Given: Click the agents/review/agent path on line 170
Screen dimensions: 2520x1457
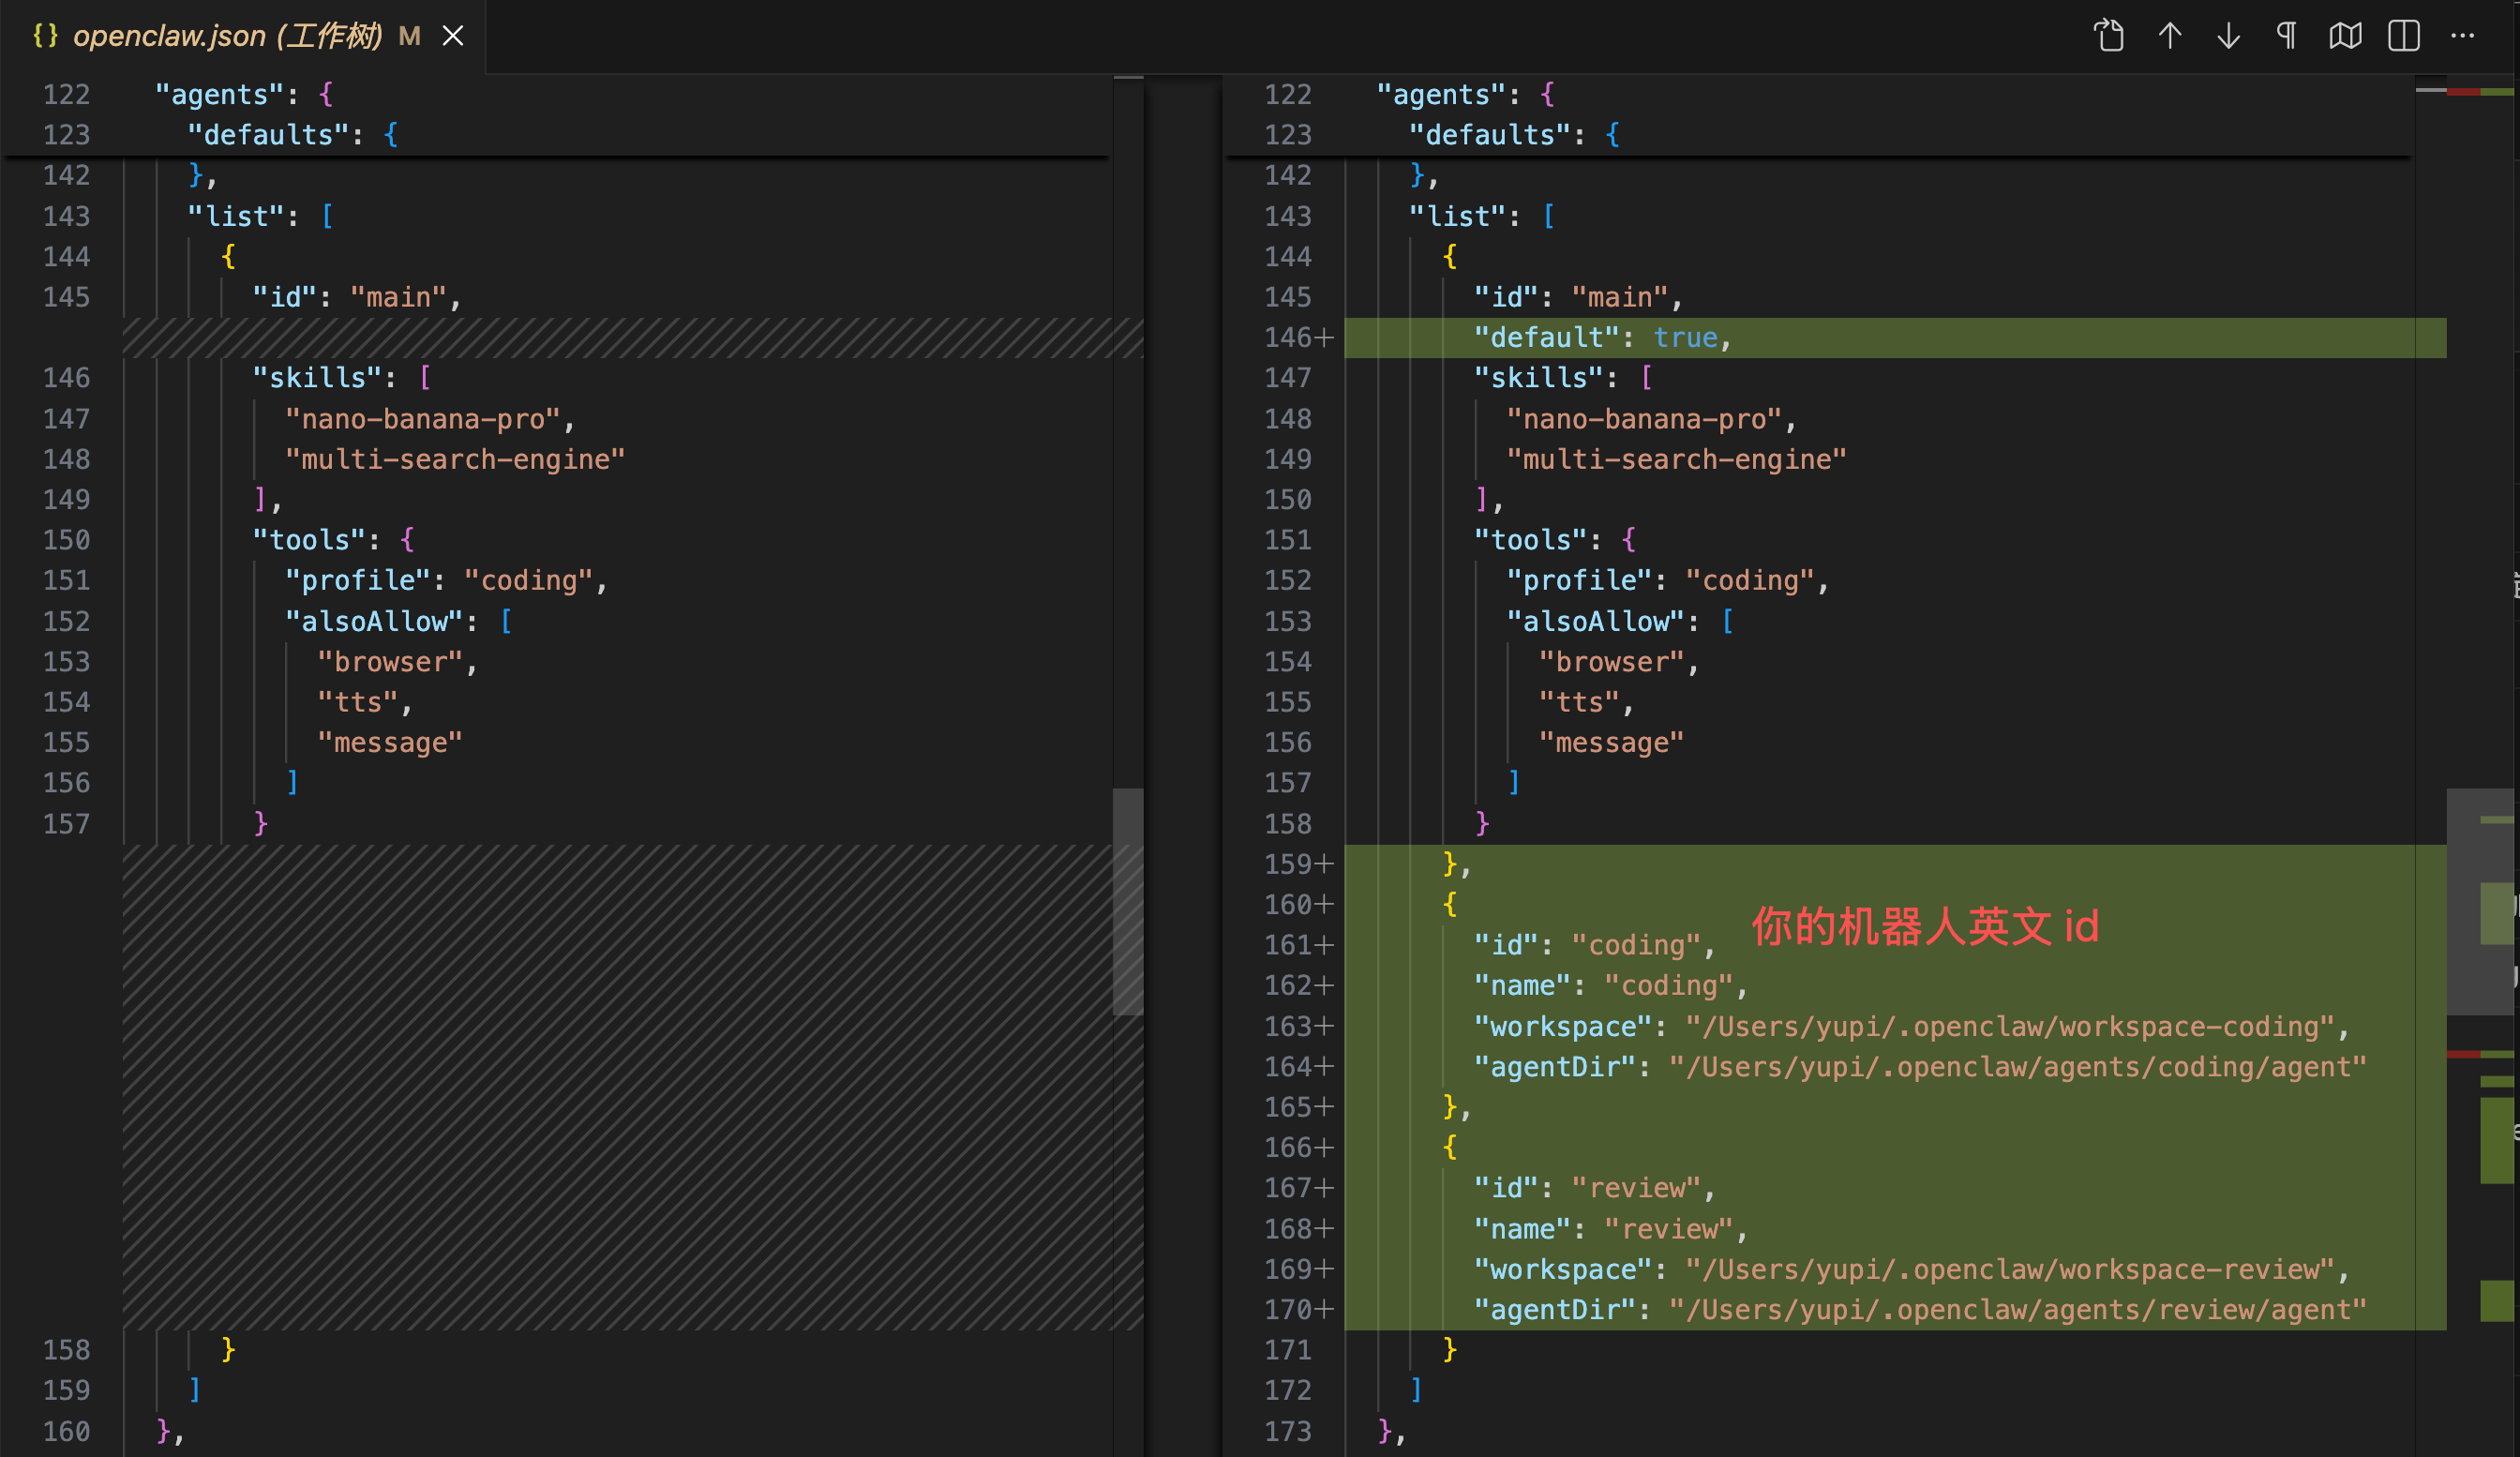Looking at the screenshot, I should click(2017, 1310).
